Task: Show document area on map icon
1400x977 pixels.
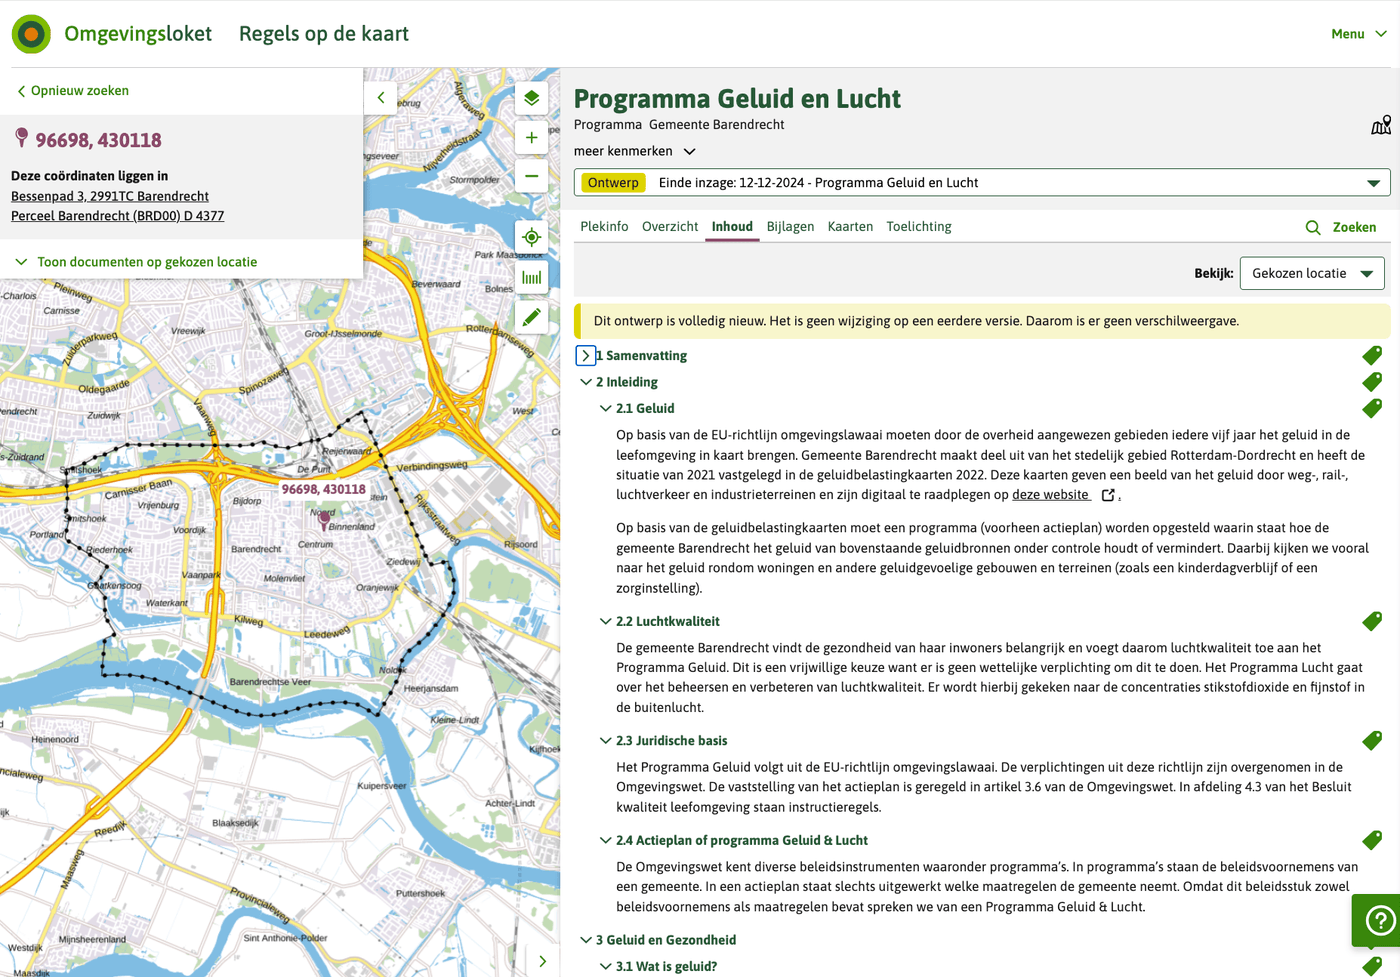Action: pyautogui.click(x=1381, y=125)
